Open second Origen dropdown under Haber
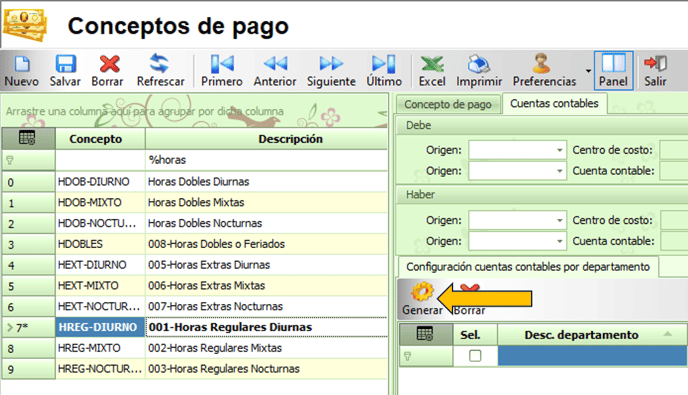 point(560,241)
